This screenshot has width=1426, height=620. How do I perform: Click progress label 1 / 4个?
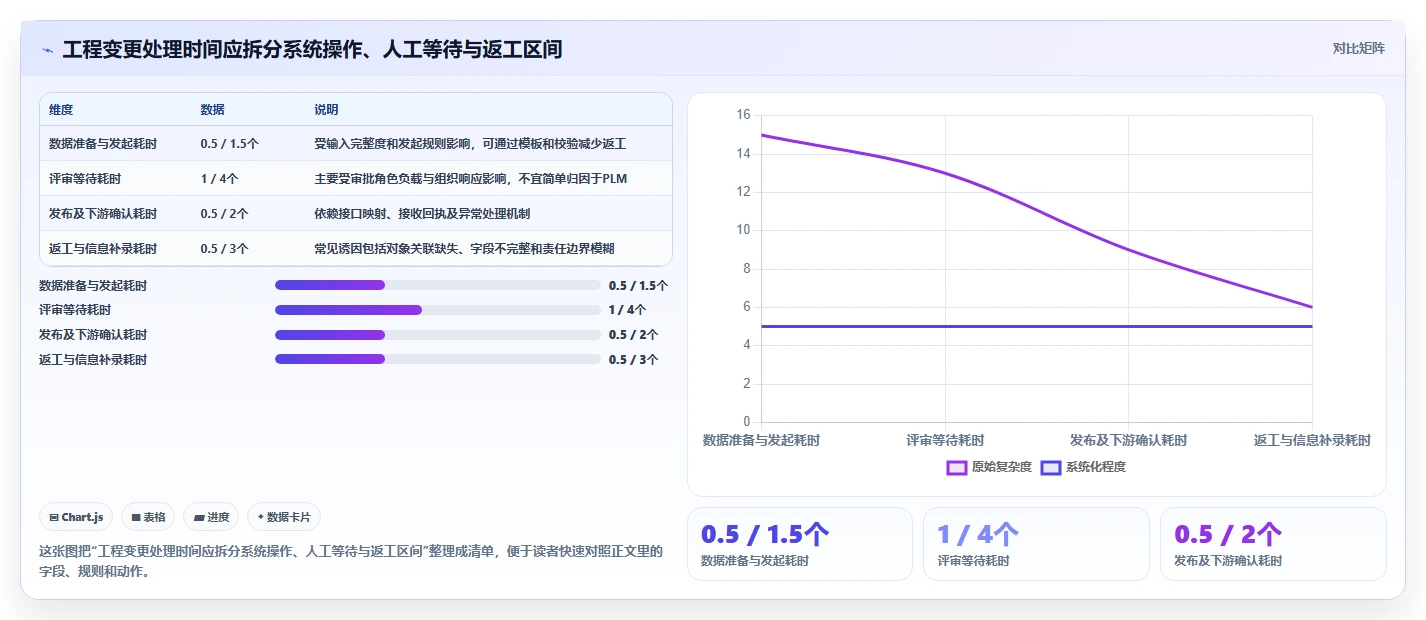pos(627,310)
